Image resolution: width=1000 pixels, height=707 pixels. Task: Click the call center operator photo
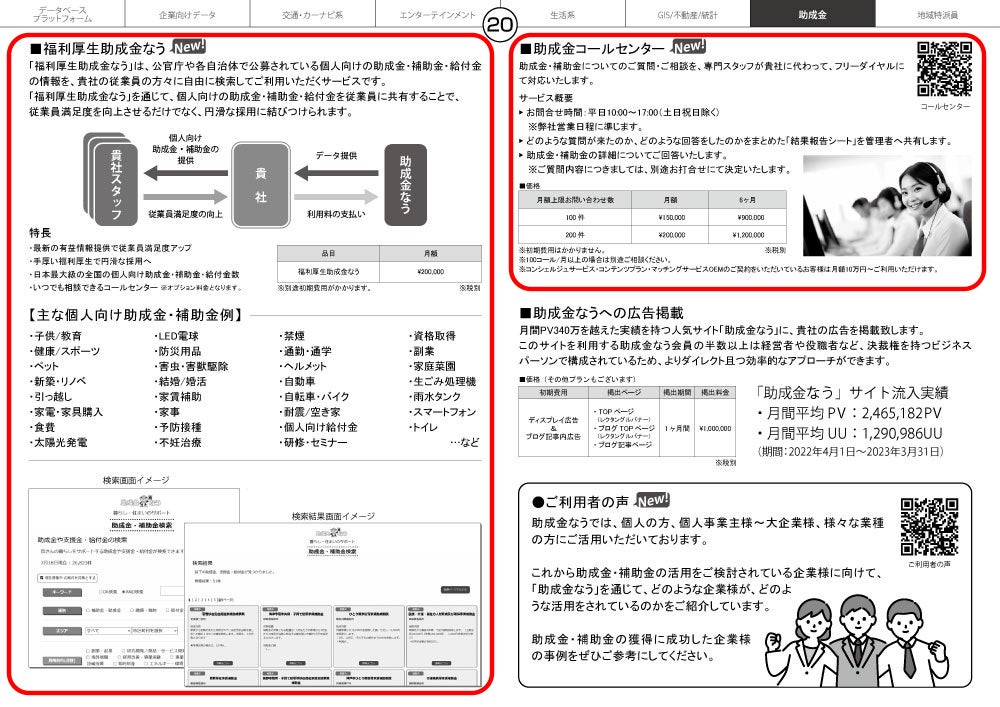click(x=887, y=205)
